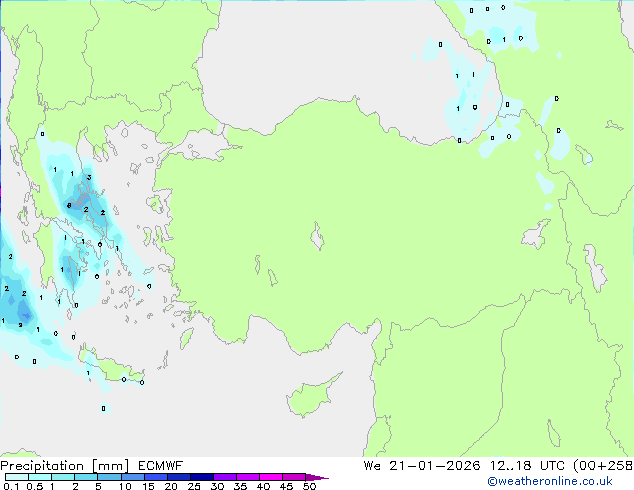Viewport: 634px width, 490px height.
Task: Click the island of Cyprus on the map
Action: [311, 396]
